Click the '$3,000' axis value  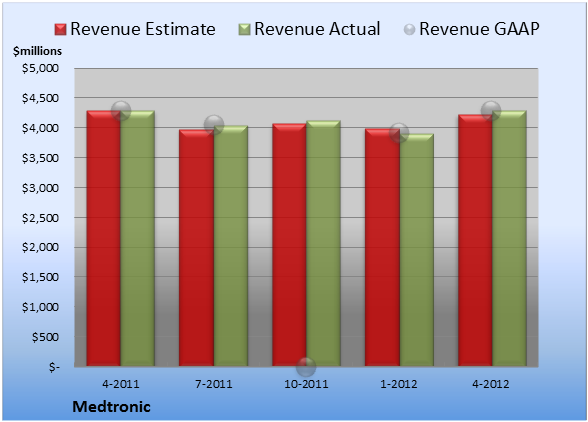[x=40, y=188]
